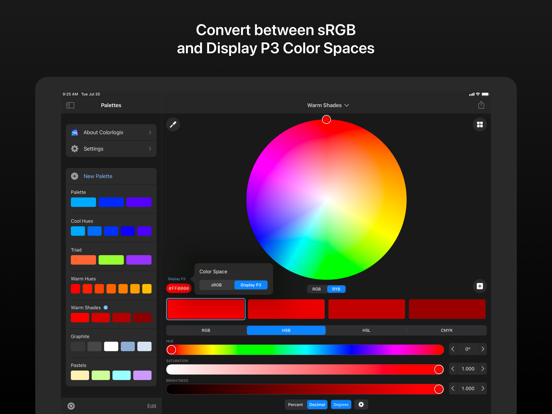Choose the Decimal value format
The width and height of the screenshot is (552, 414).
317,404
